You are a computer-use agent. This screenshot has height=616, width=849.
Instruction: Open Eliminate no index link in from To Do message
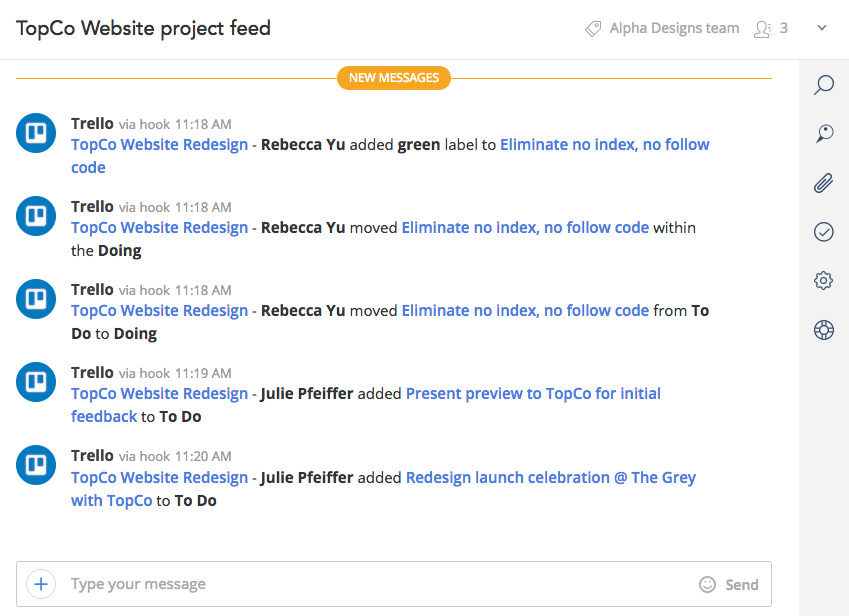525,311
